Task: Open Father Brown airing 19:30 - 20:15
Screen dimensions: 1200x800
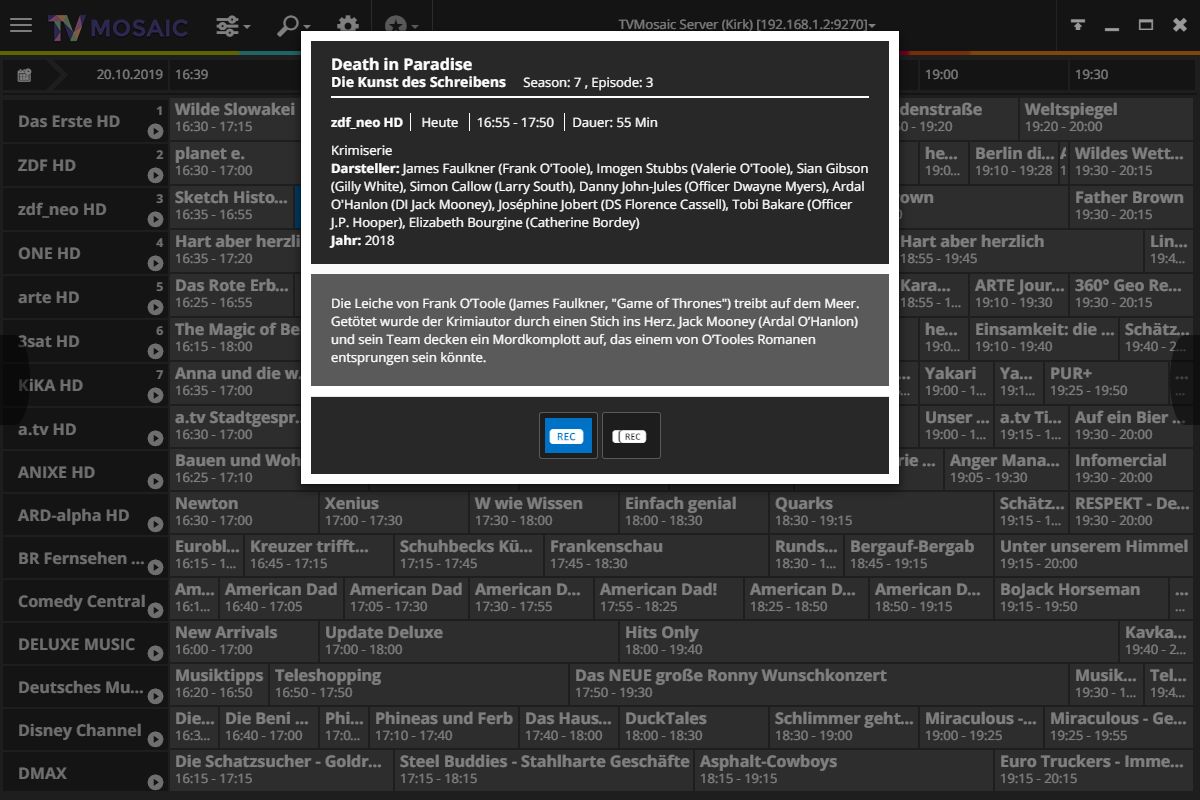Action: tap(1132, 205)
